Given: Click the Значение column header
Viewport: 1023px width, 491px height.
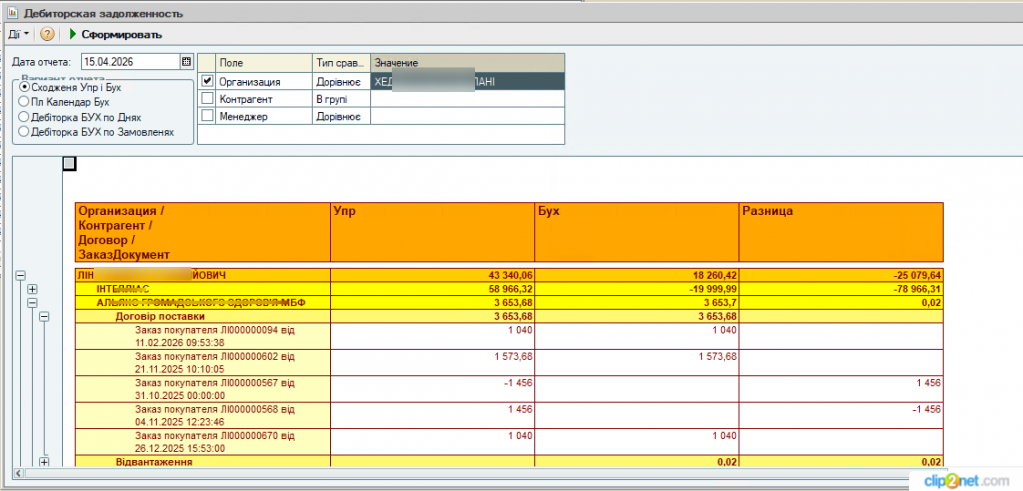Looking at the screenshot, I should 467,63.
